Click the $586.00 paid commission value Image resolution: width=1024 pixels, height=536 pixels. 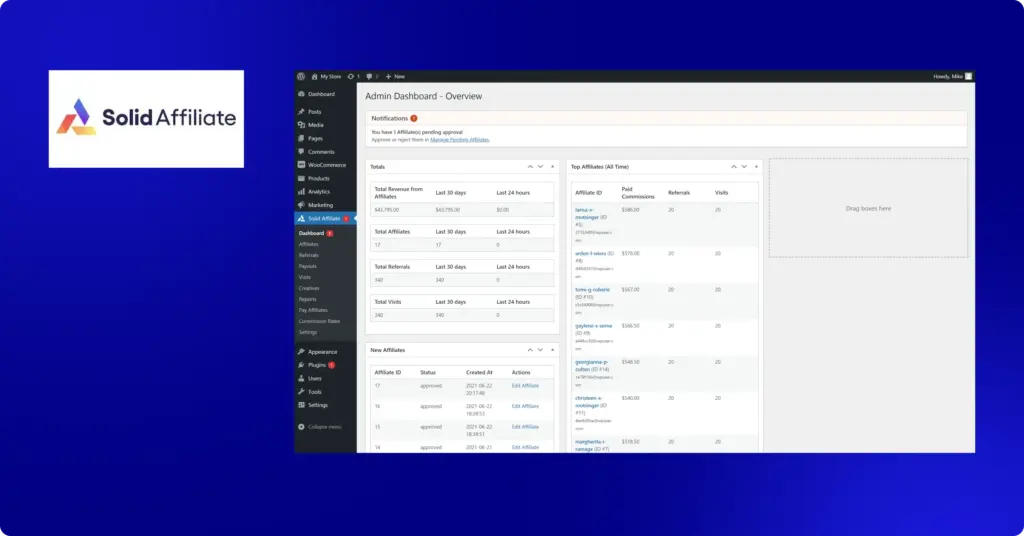[x=630, y=210]
